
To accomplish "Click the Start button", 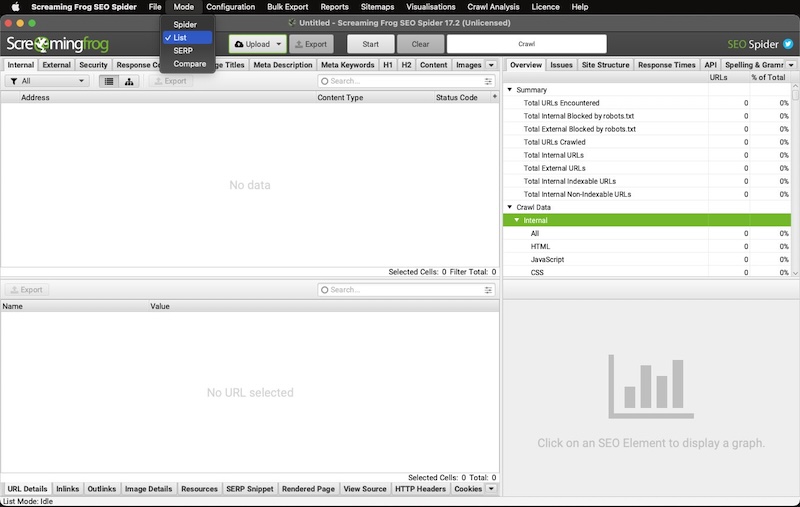I will 370,44.
